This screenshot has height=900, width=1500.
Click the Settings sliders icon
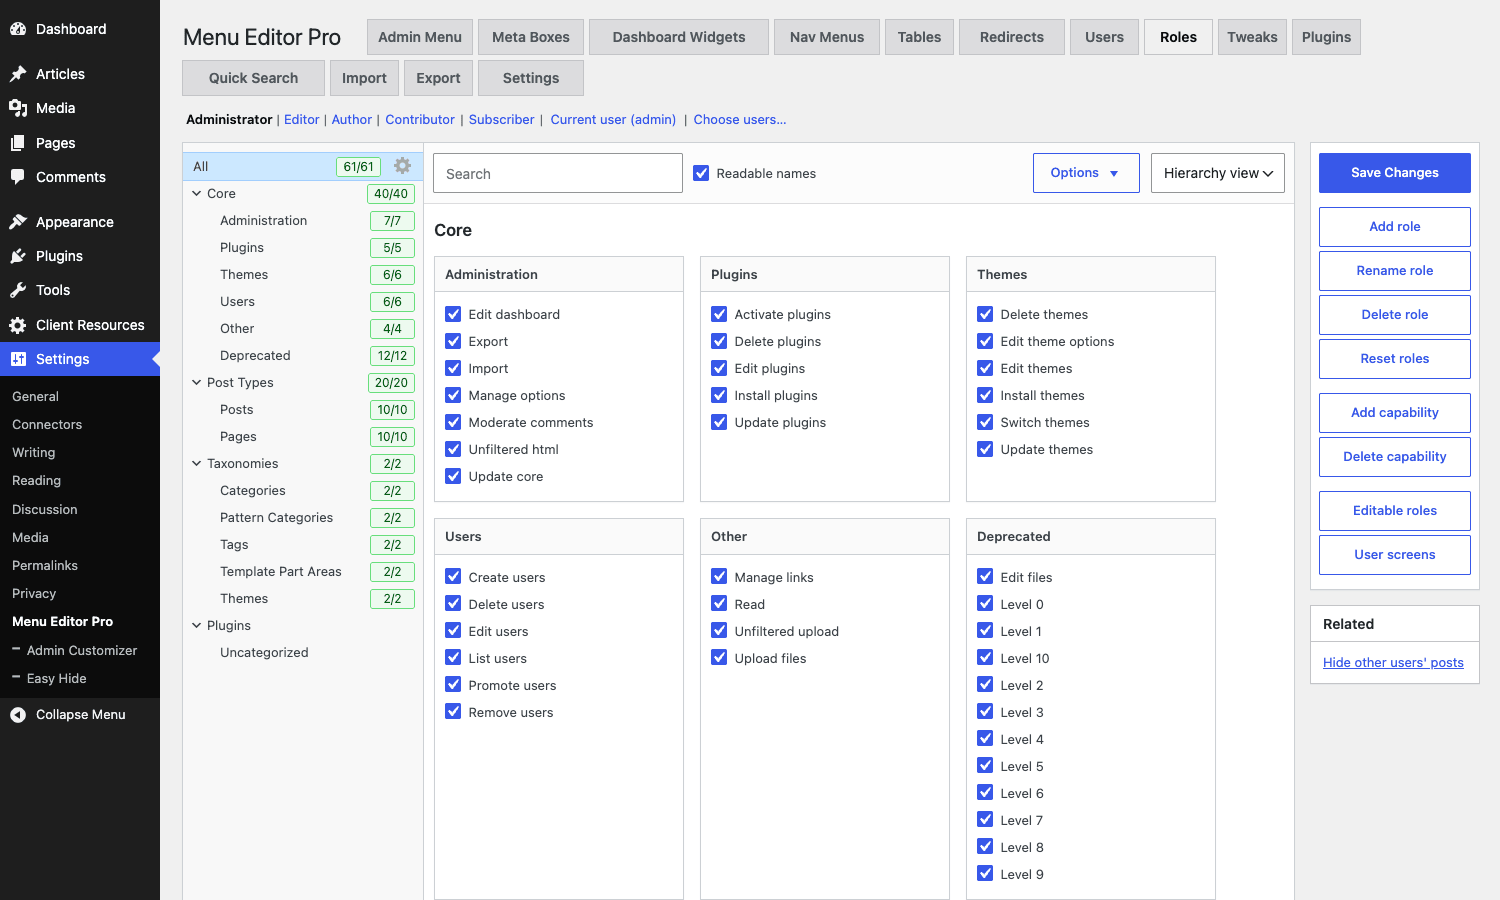(x=18, y=359)
